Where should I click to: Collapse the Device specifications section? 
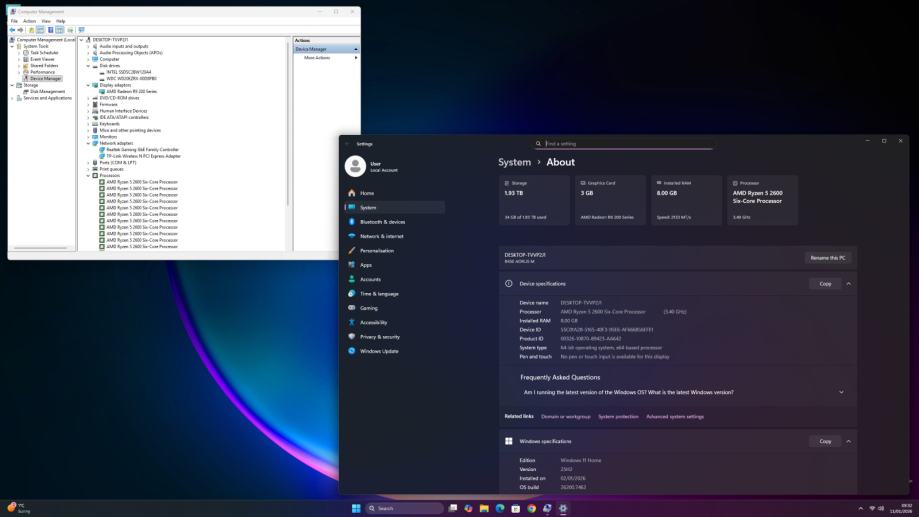tap(849, 284)
